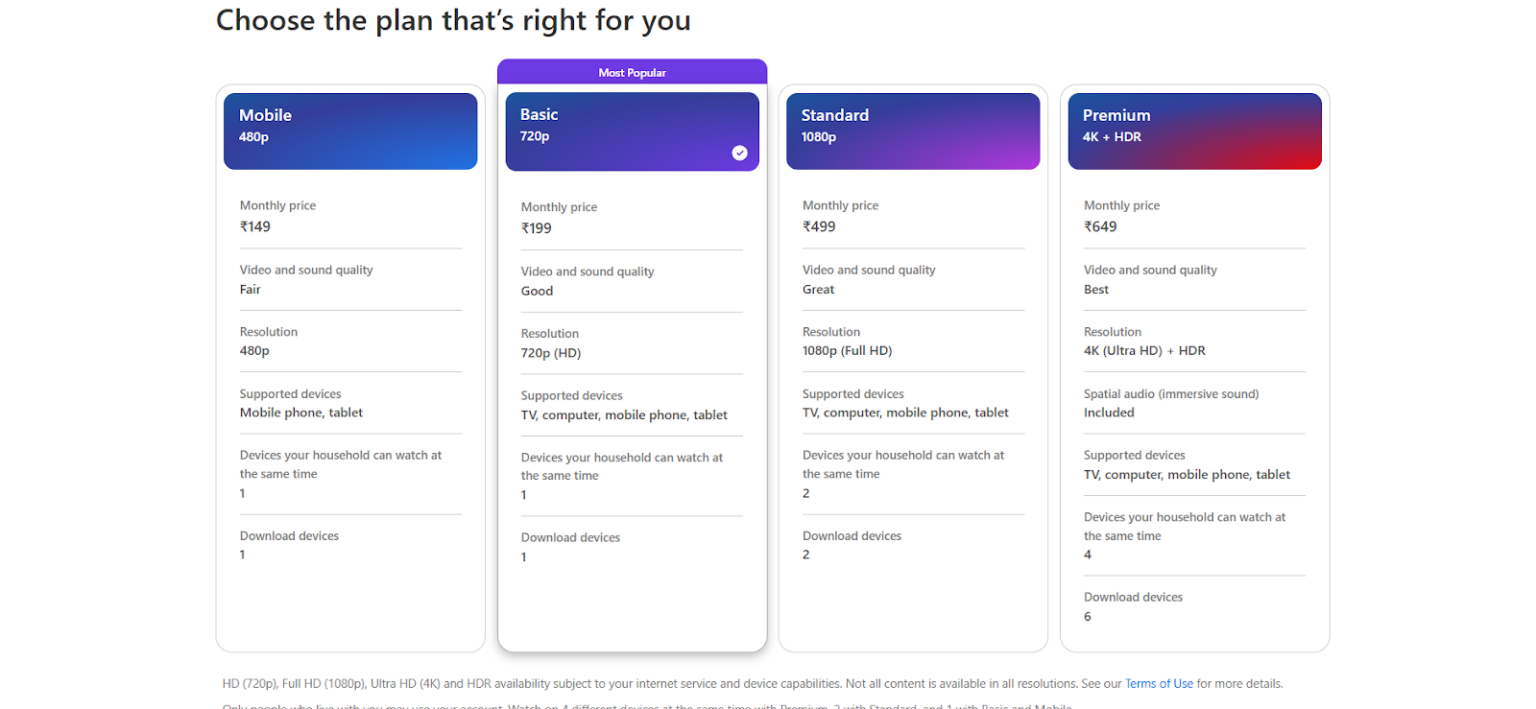Click the Most Popular badge above Basic
1536x709 pixels.
pyautogui.click(x=632, y=71)
